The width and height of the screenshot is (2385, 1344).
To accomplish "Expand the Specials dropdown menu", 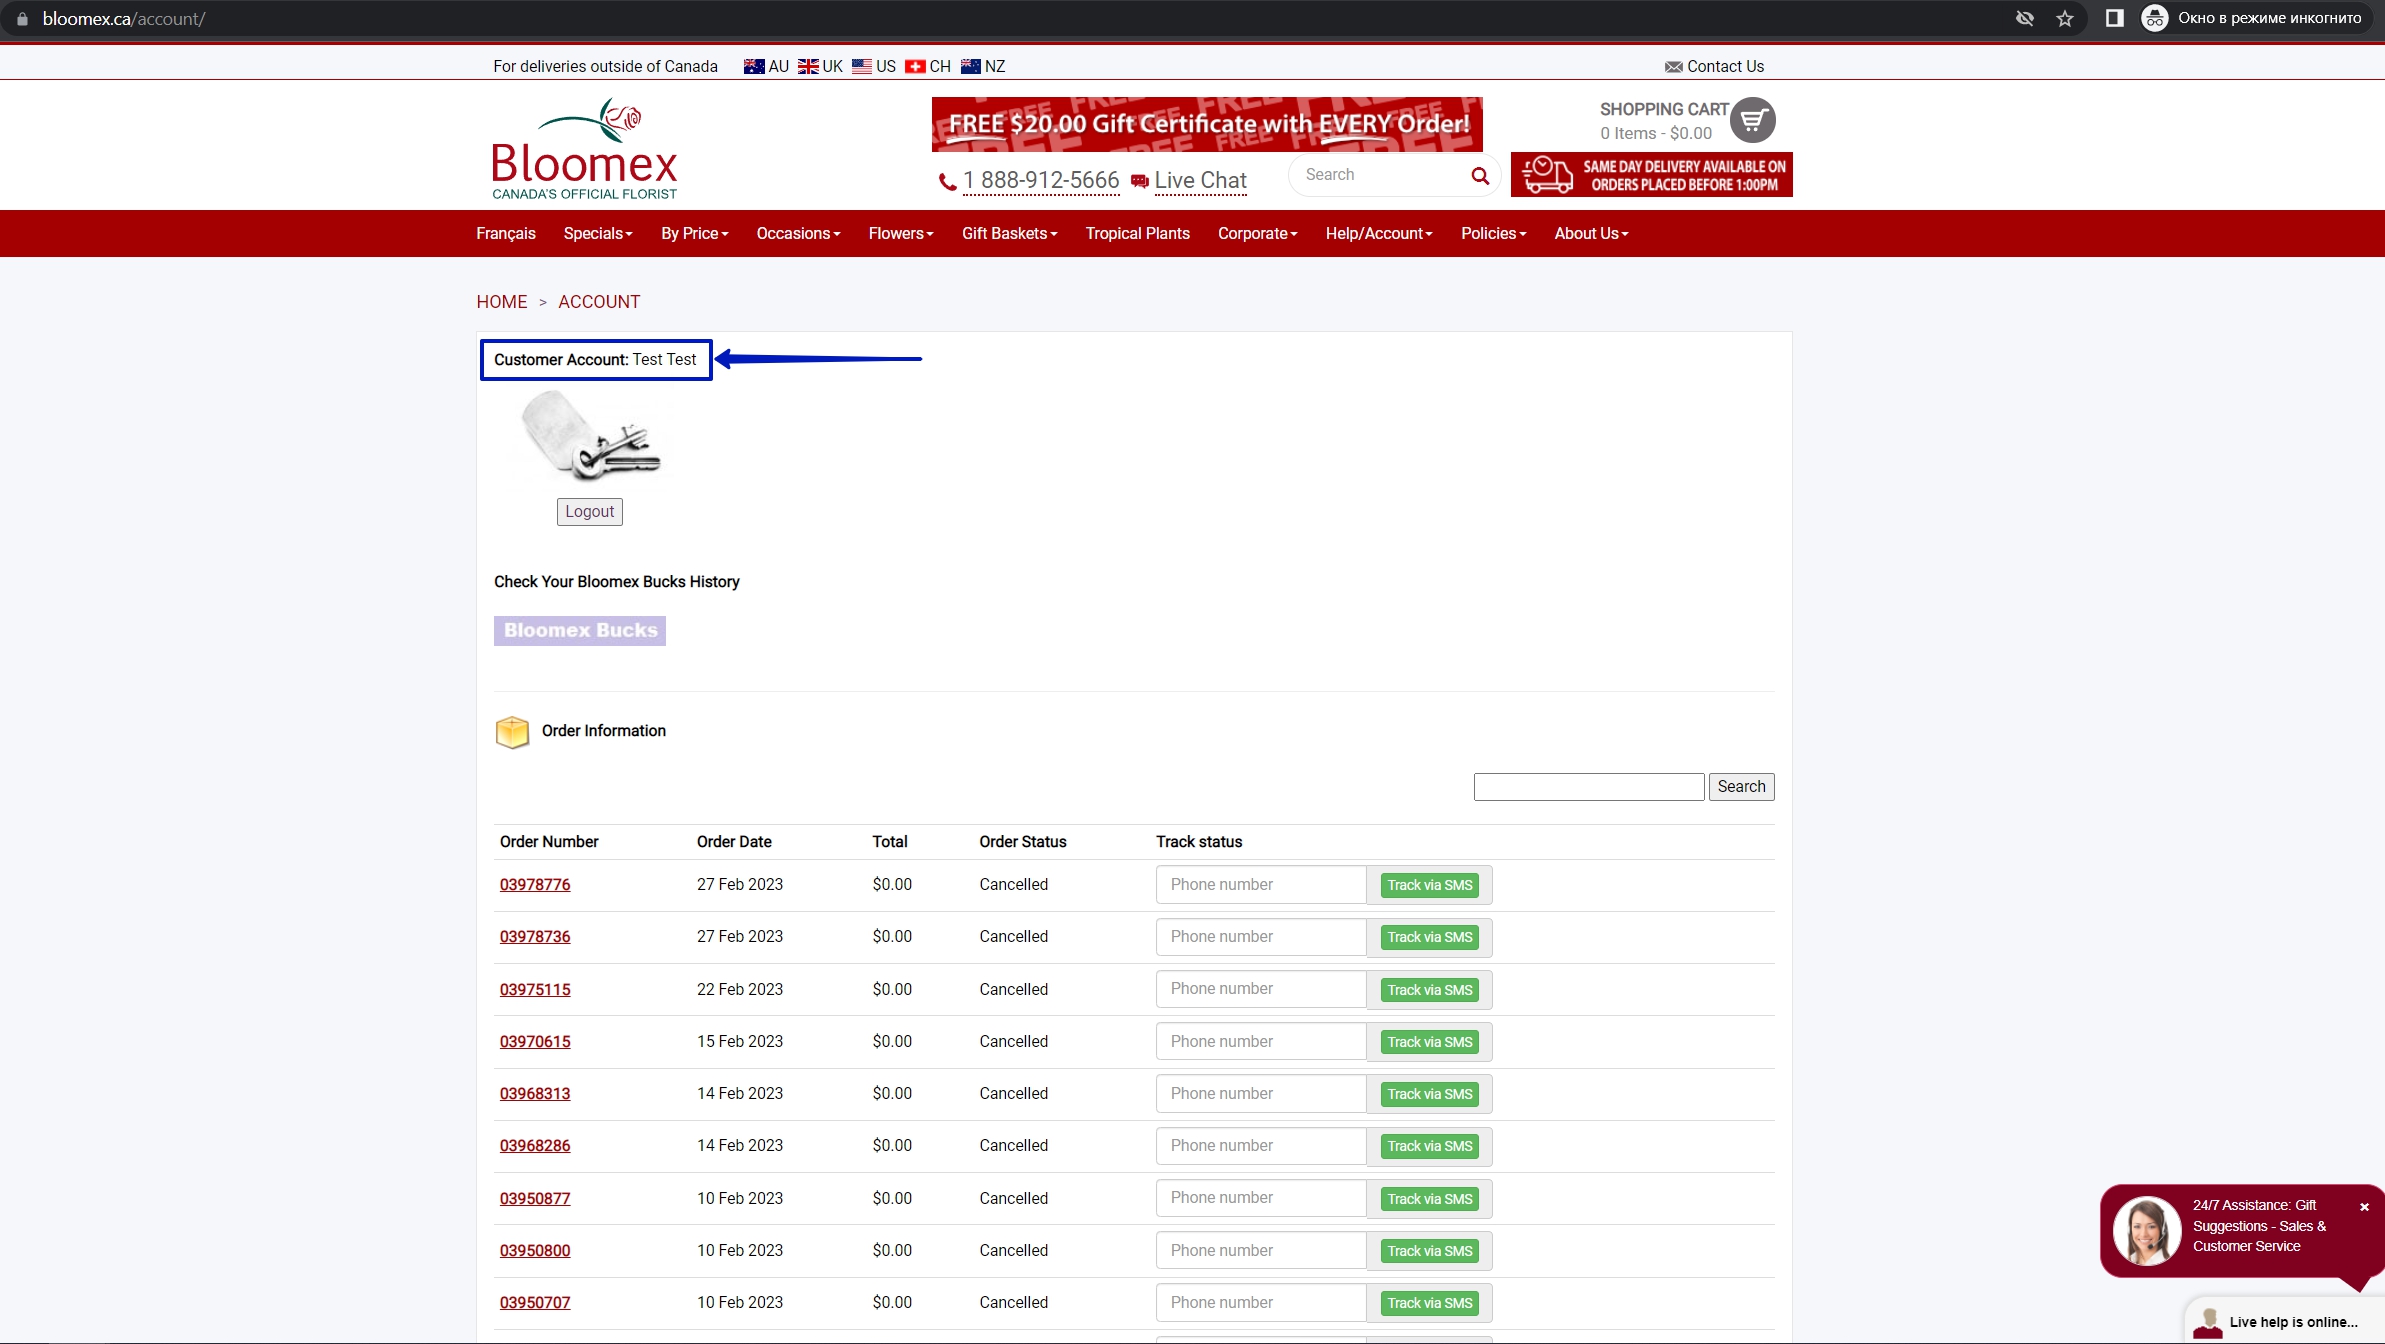I will pyautogui.click(x=598, y=234).
